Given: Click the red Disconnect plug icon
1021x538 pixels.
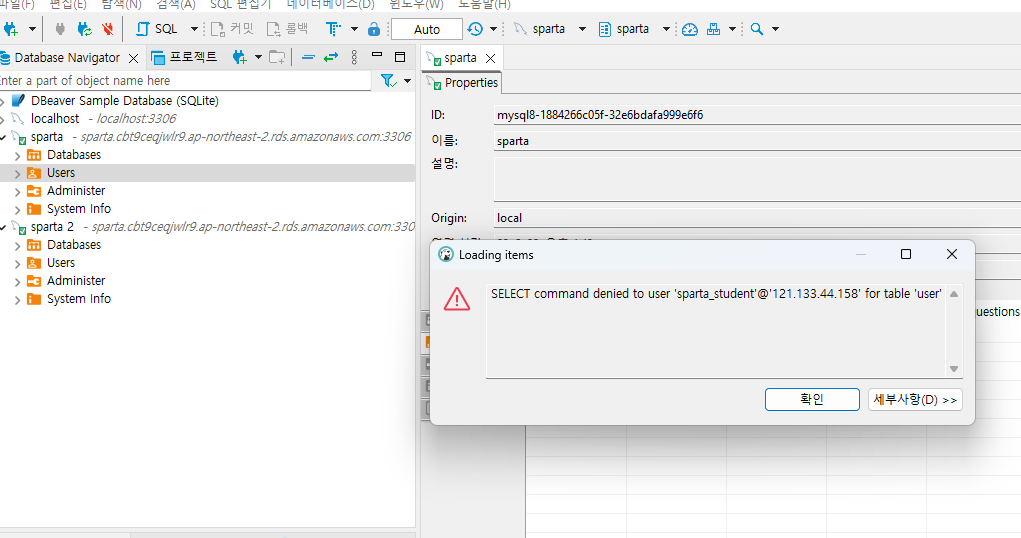Looking at the screenshot, I should point(107,29).
